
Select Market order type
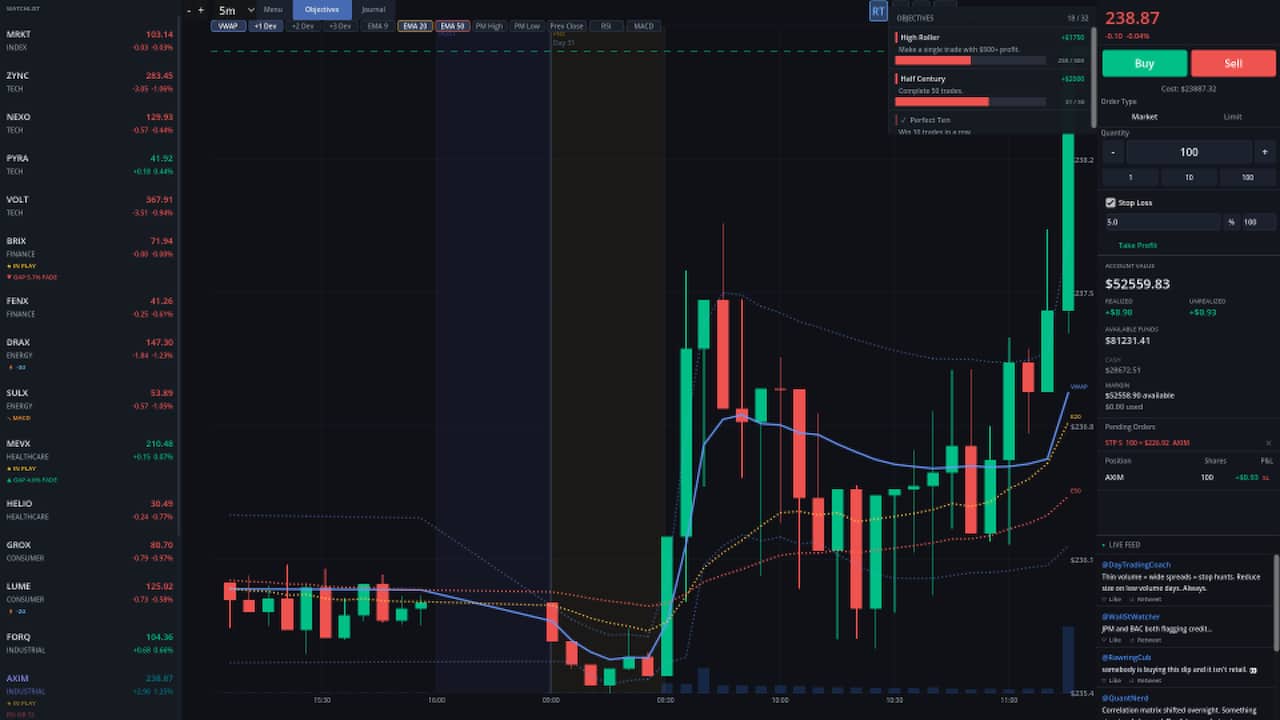tap(1144, 117)
